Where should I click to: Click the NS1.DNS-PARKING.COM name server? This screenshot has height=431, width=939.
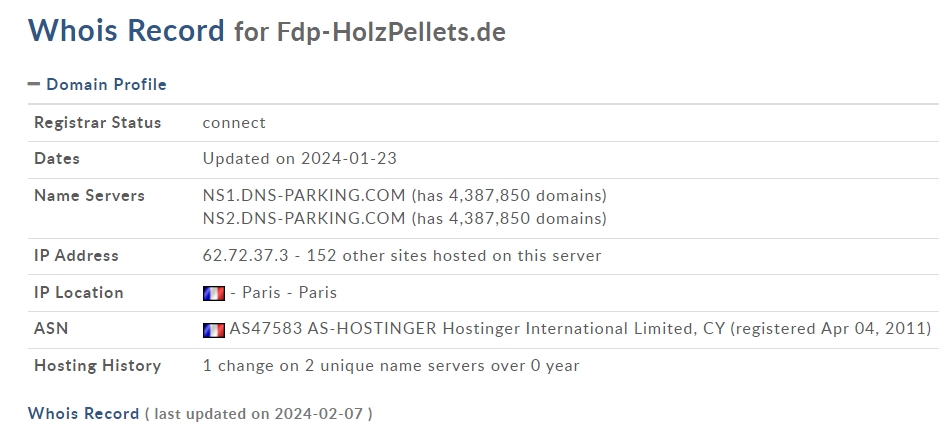(x=304, y=196)
